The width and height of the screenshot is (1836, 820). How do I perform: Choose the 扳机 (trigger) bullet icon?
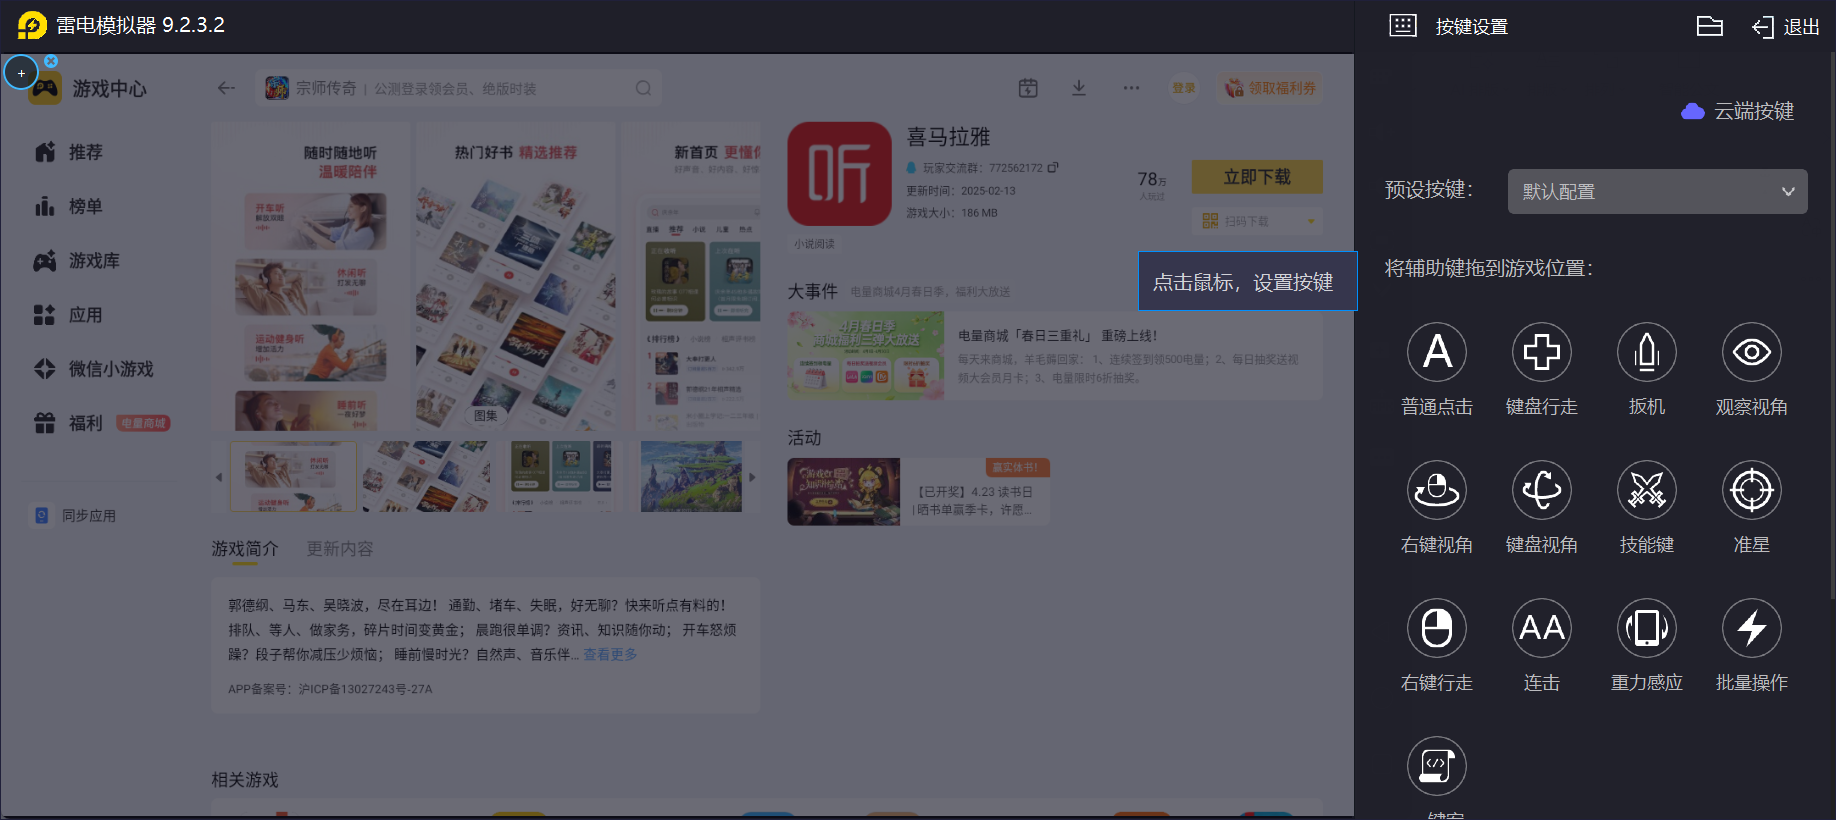[1646, 352]
